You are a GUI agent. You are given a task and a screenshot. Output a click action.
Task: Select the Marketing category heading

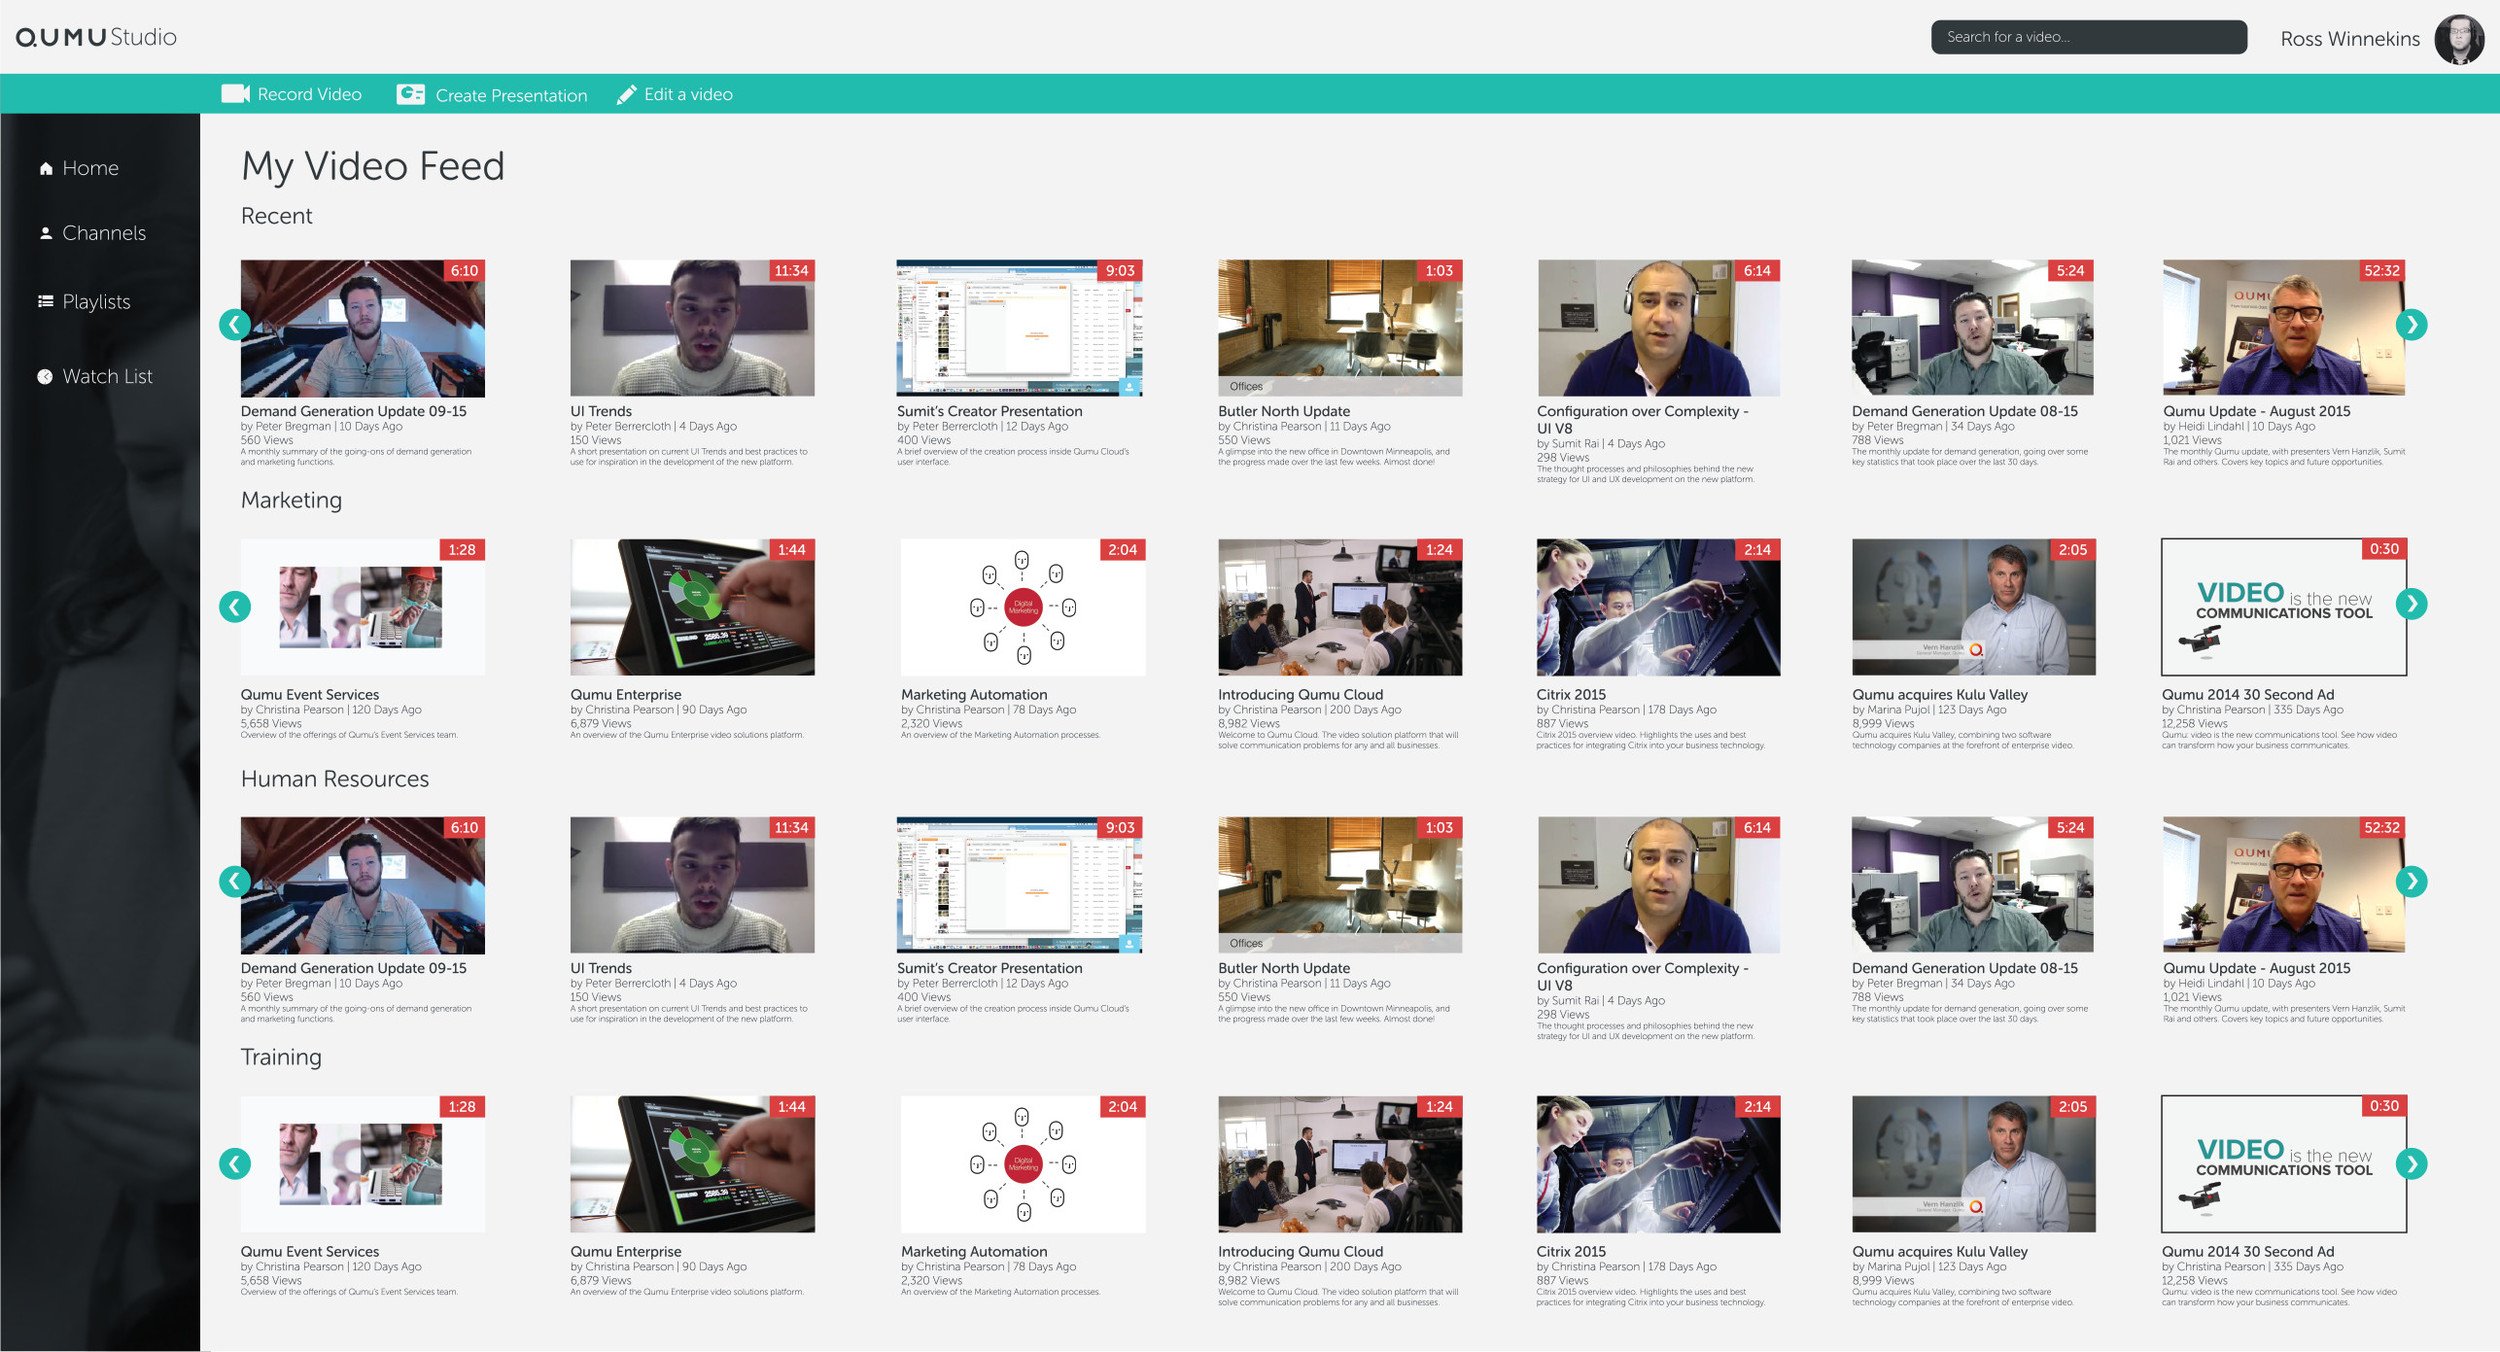(290, 500)
